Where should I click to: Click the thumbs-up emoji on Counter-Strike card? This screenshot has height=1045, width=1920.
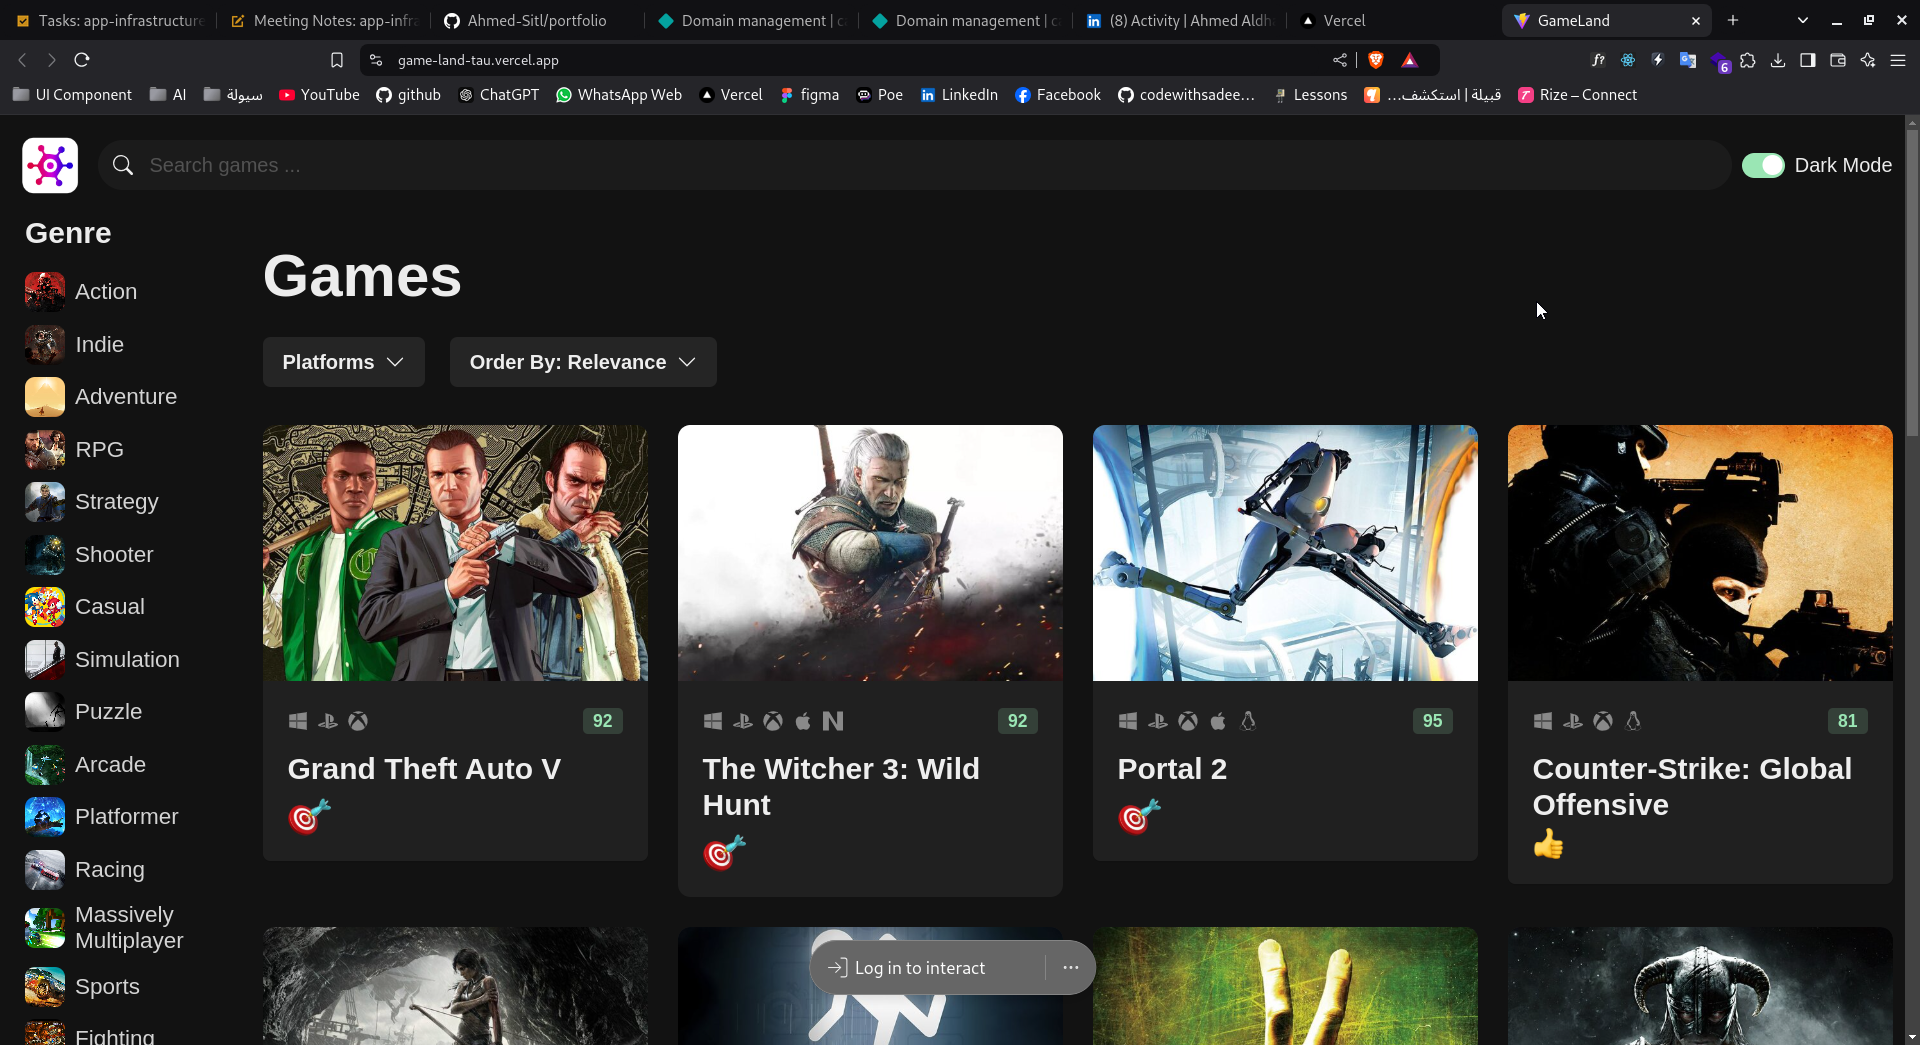click(x=1548, y=844)
